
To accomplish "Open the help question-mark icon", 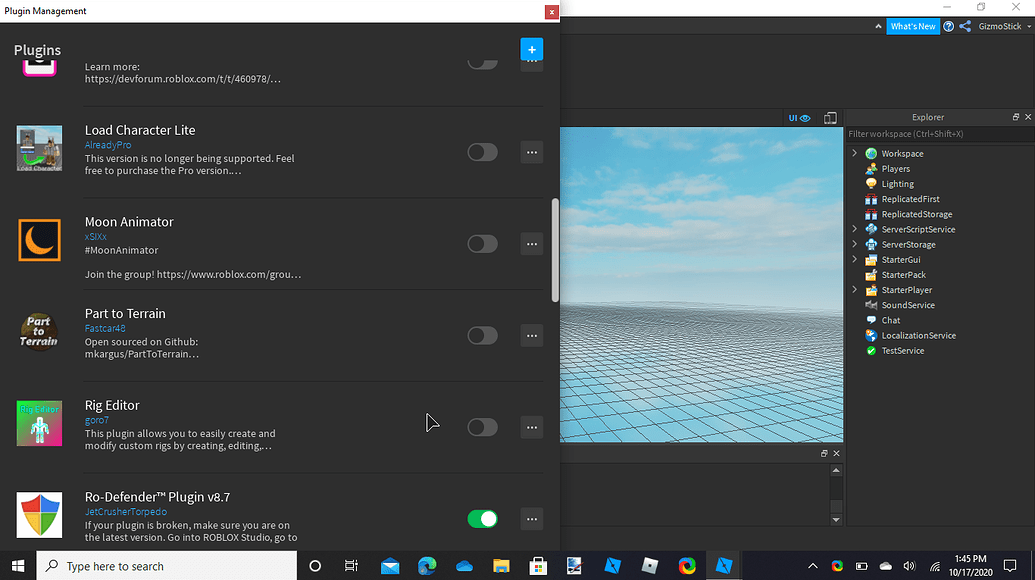I will pos(949,26).
